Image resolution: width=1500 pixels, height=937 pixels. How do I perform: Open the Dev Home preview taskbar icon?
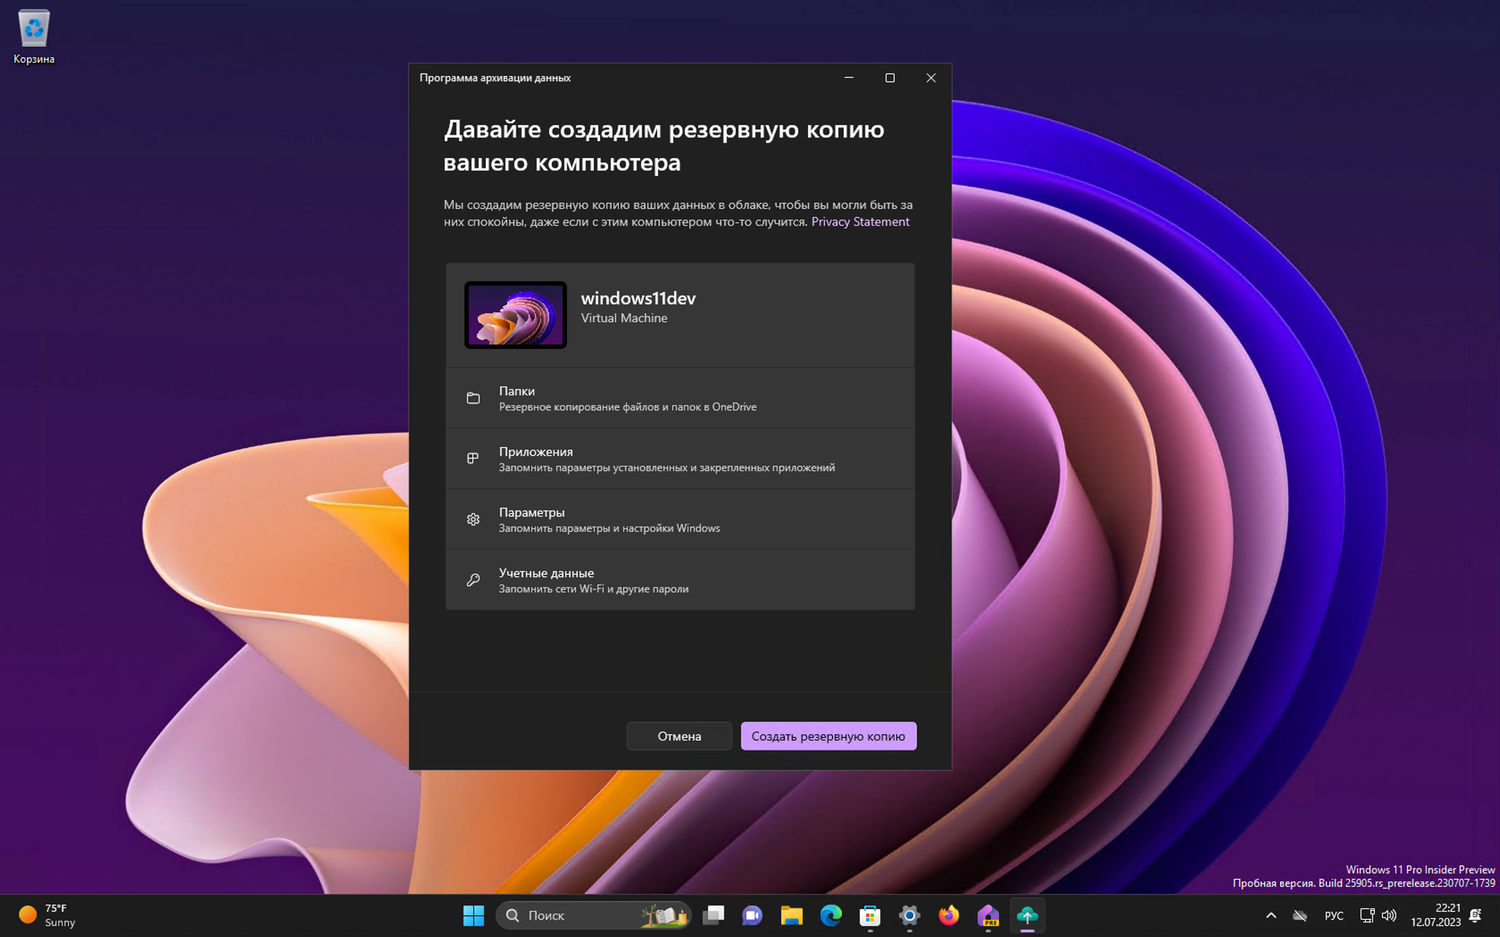[x=988, y=915]
